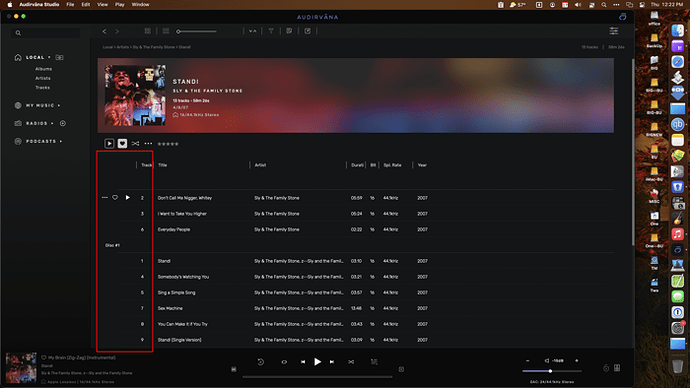Decrease volume with the minus button
The height and width of the screenshot is (388, 690).
tap(528, 361)
